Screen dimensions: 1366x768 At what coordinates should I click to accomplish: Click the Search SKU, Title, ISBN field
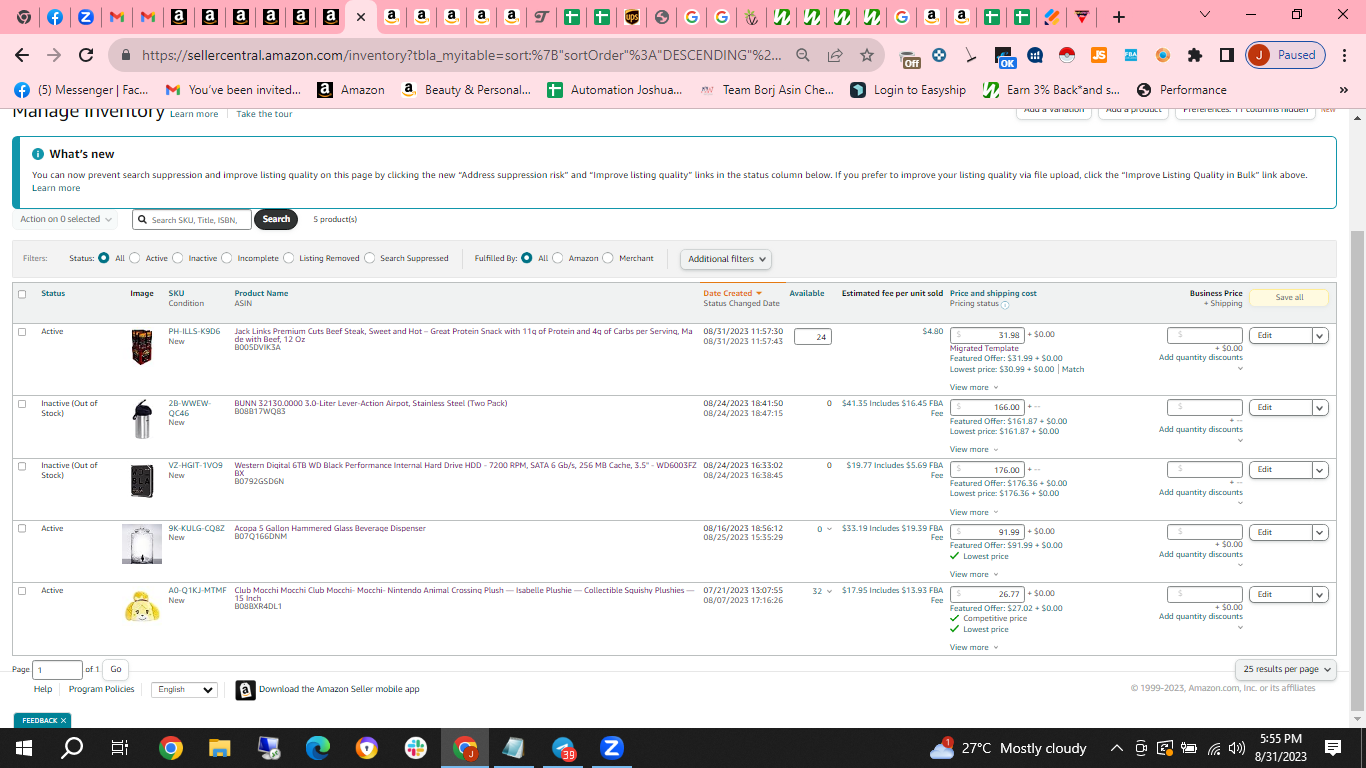pos(192,220)
